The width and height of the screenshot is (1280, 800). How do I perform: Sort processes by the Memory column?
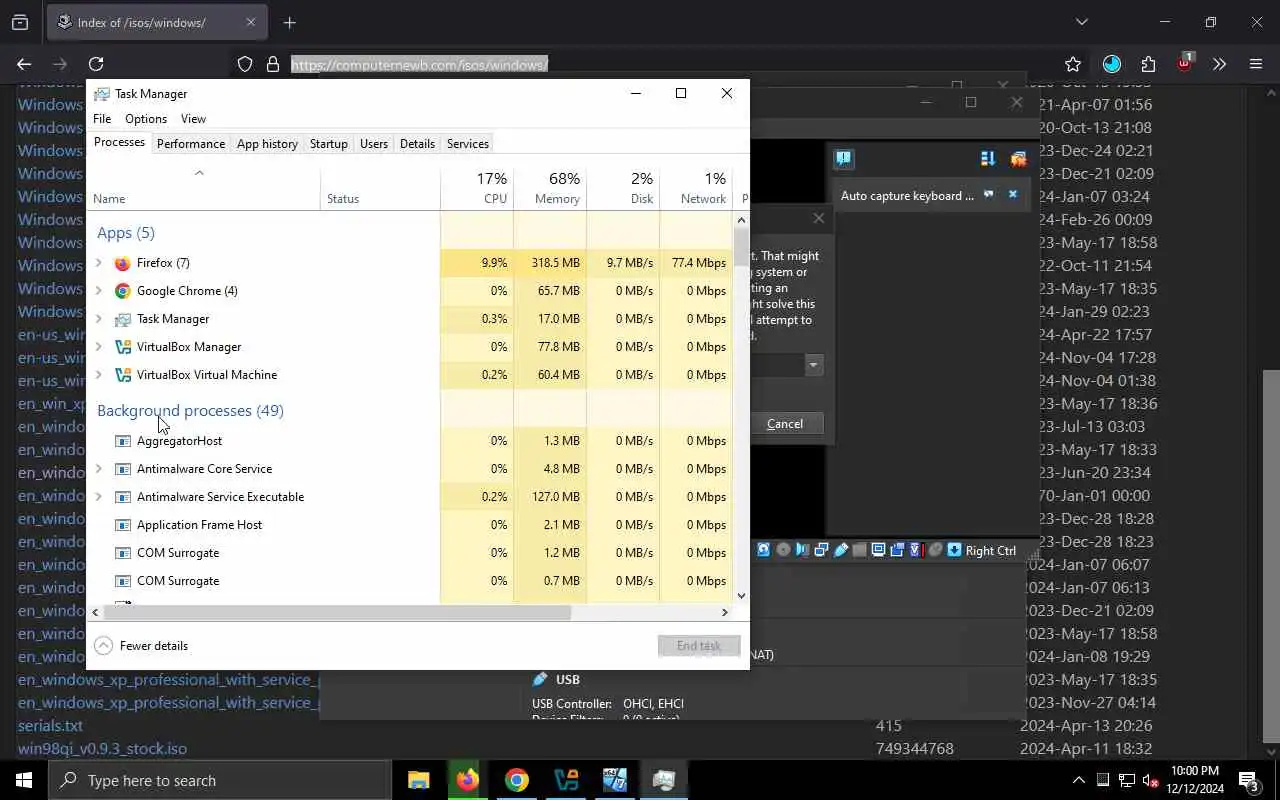[x=550, y=187]
